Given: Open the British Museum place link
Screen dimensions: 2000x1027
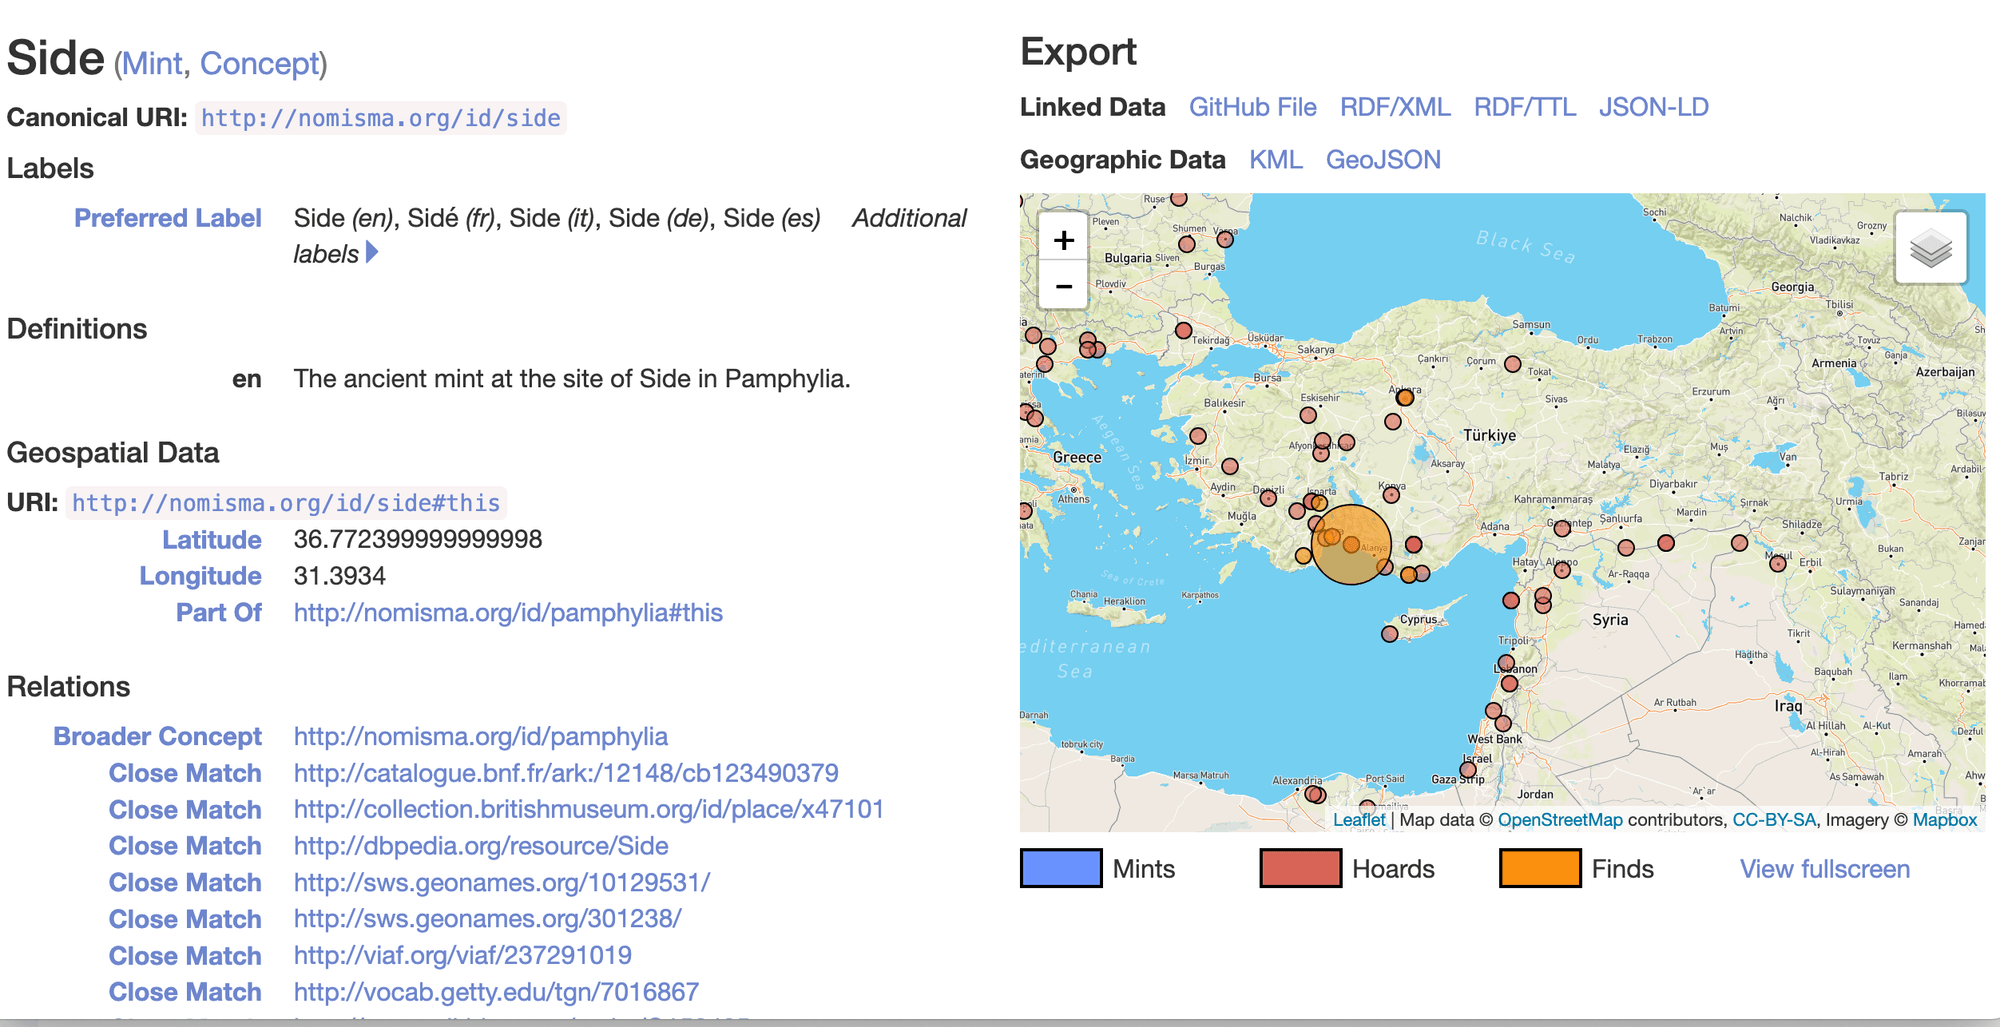Looking at the screenshot, I should pos(589,809).
